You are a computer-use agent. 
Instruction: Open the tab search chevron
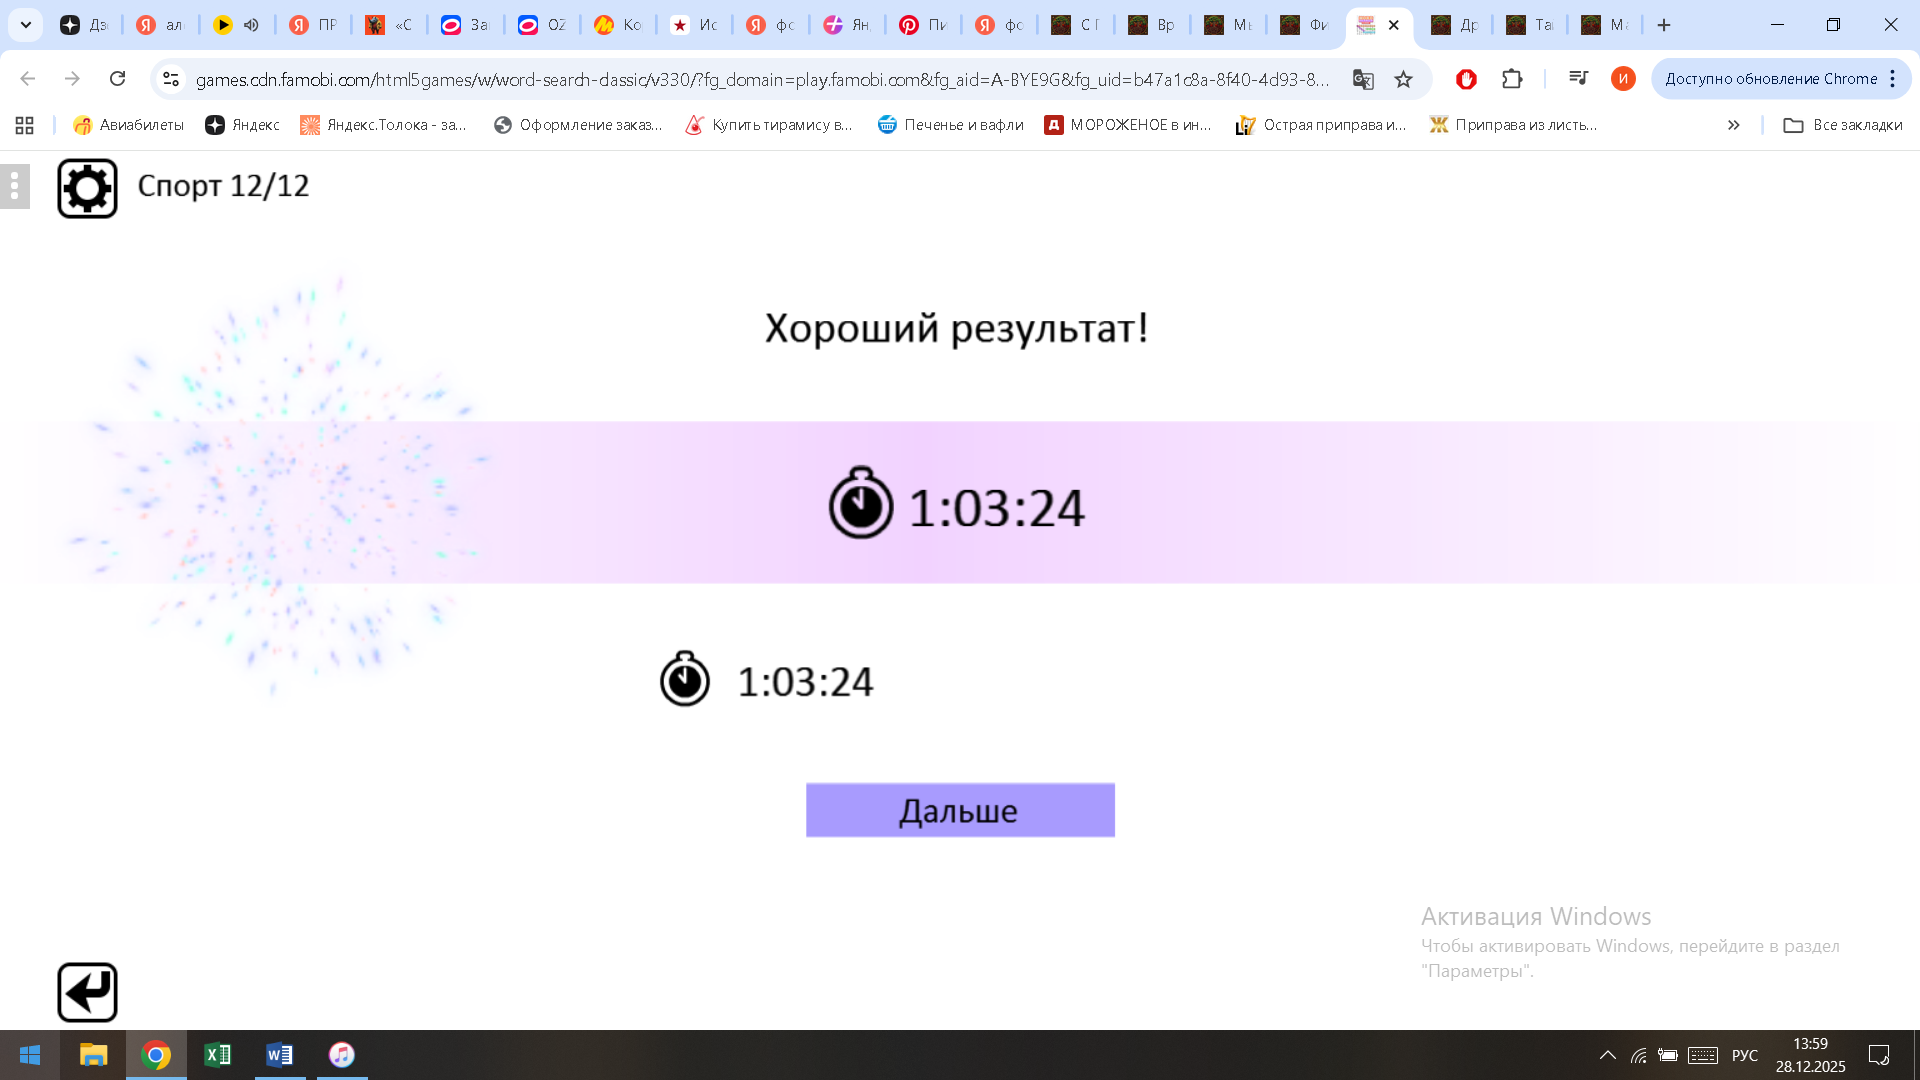(25, 25)
